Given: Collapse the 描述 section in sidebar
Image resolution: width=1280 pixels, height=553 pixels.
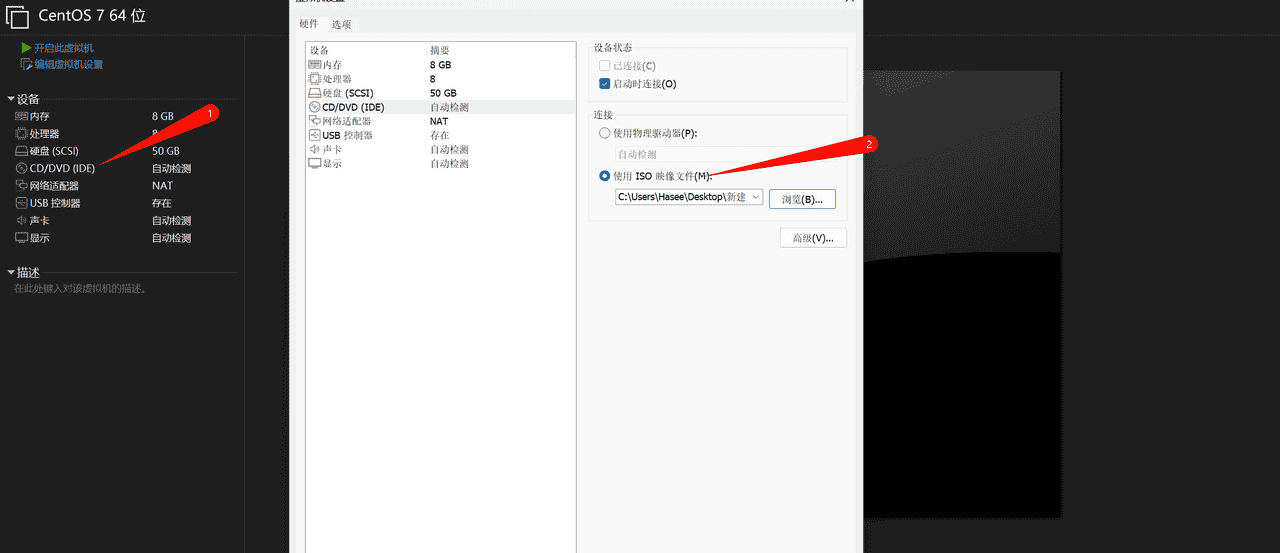Looking at the screenshot, I should click(11, 272).
